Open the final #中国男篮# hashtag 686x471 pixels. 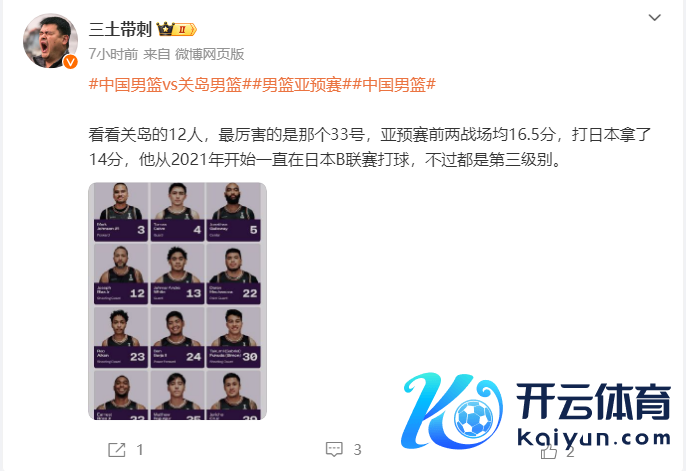pyautogui.click(x=394, y=84)
